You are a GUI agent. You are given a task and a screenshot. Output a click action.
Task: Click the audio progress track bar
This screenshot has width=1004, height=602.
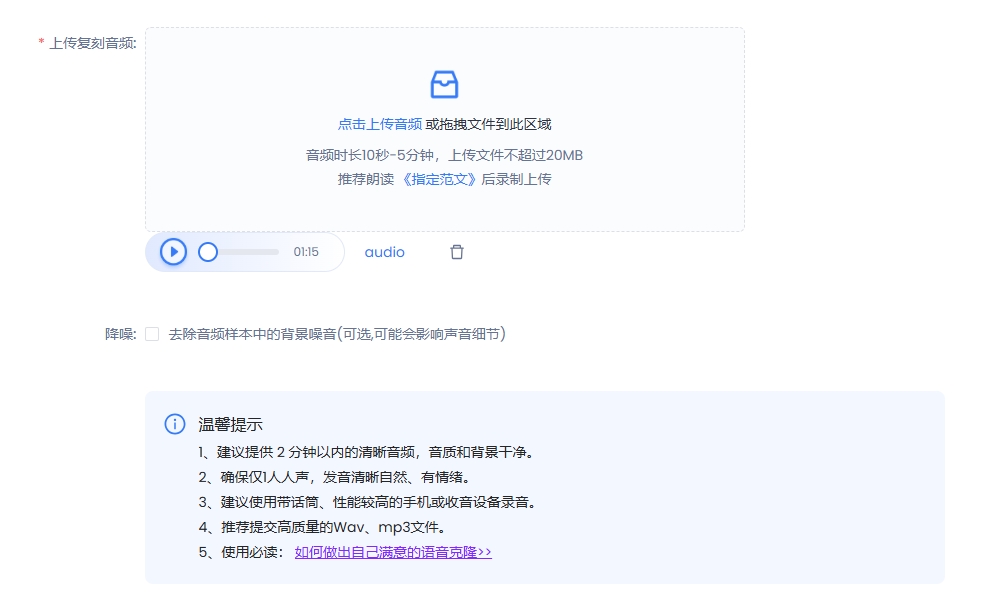[248, 252]
